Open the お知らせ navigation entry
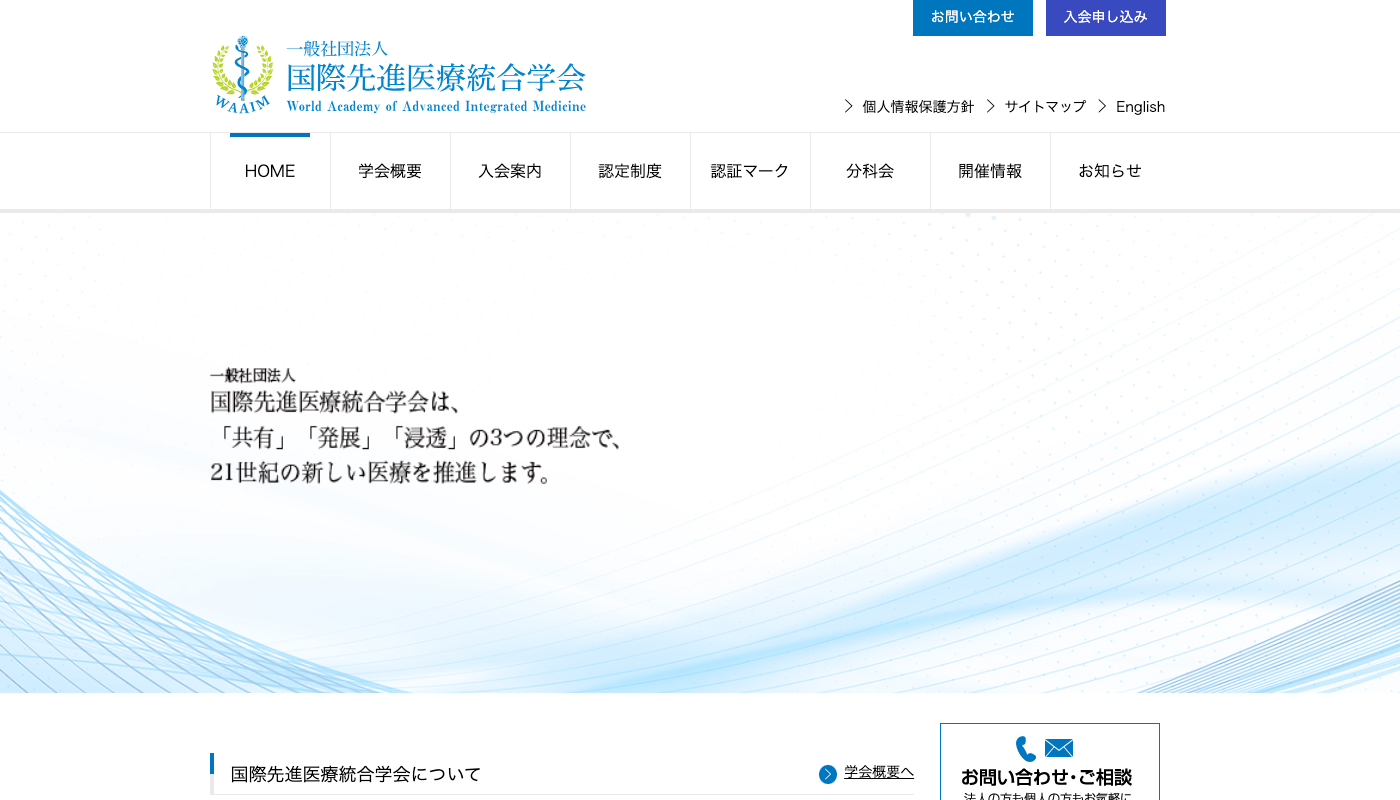This screenshot has height=800, width=1400. tap(1110, 170)
